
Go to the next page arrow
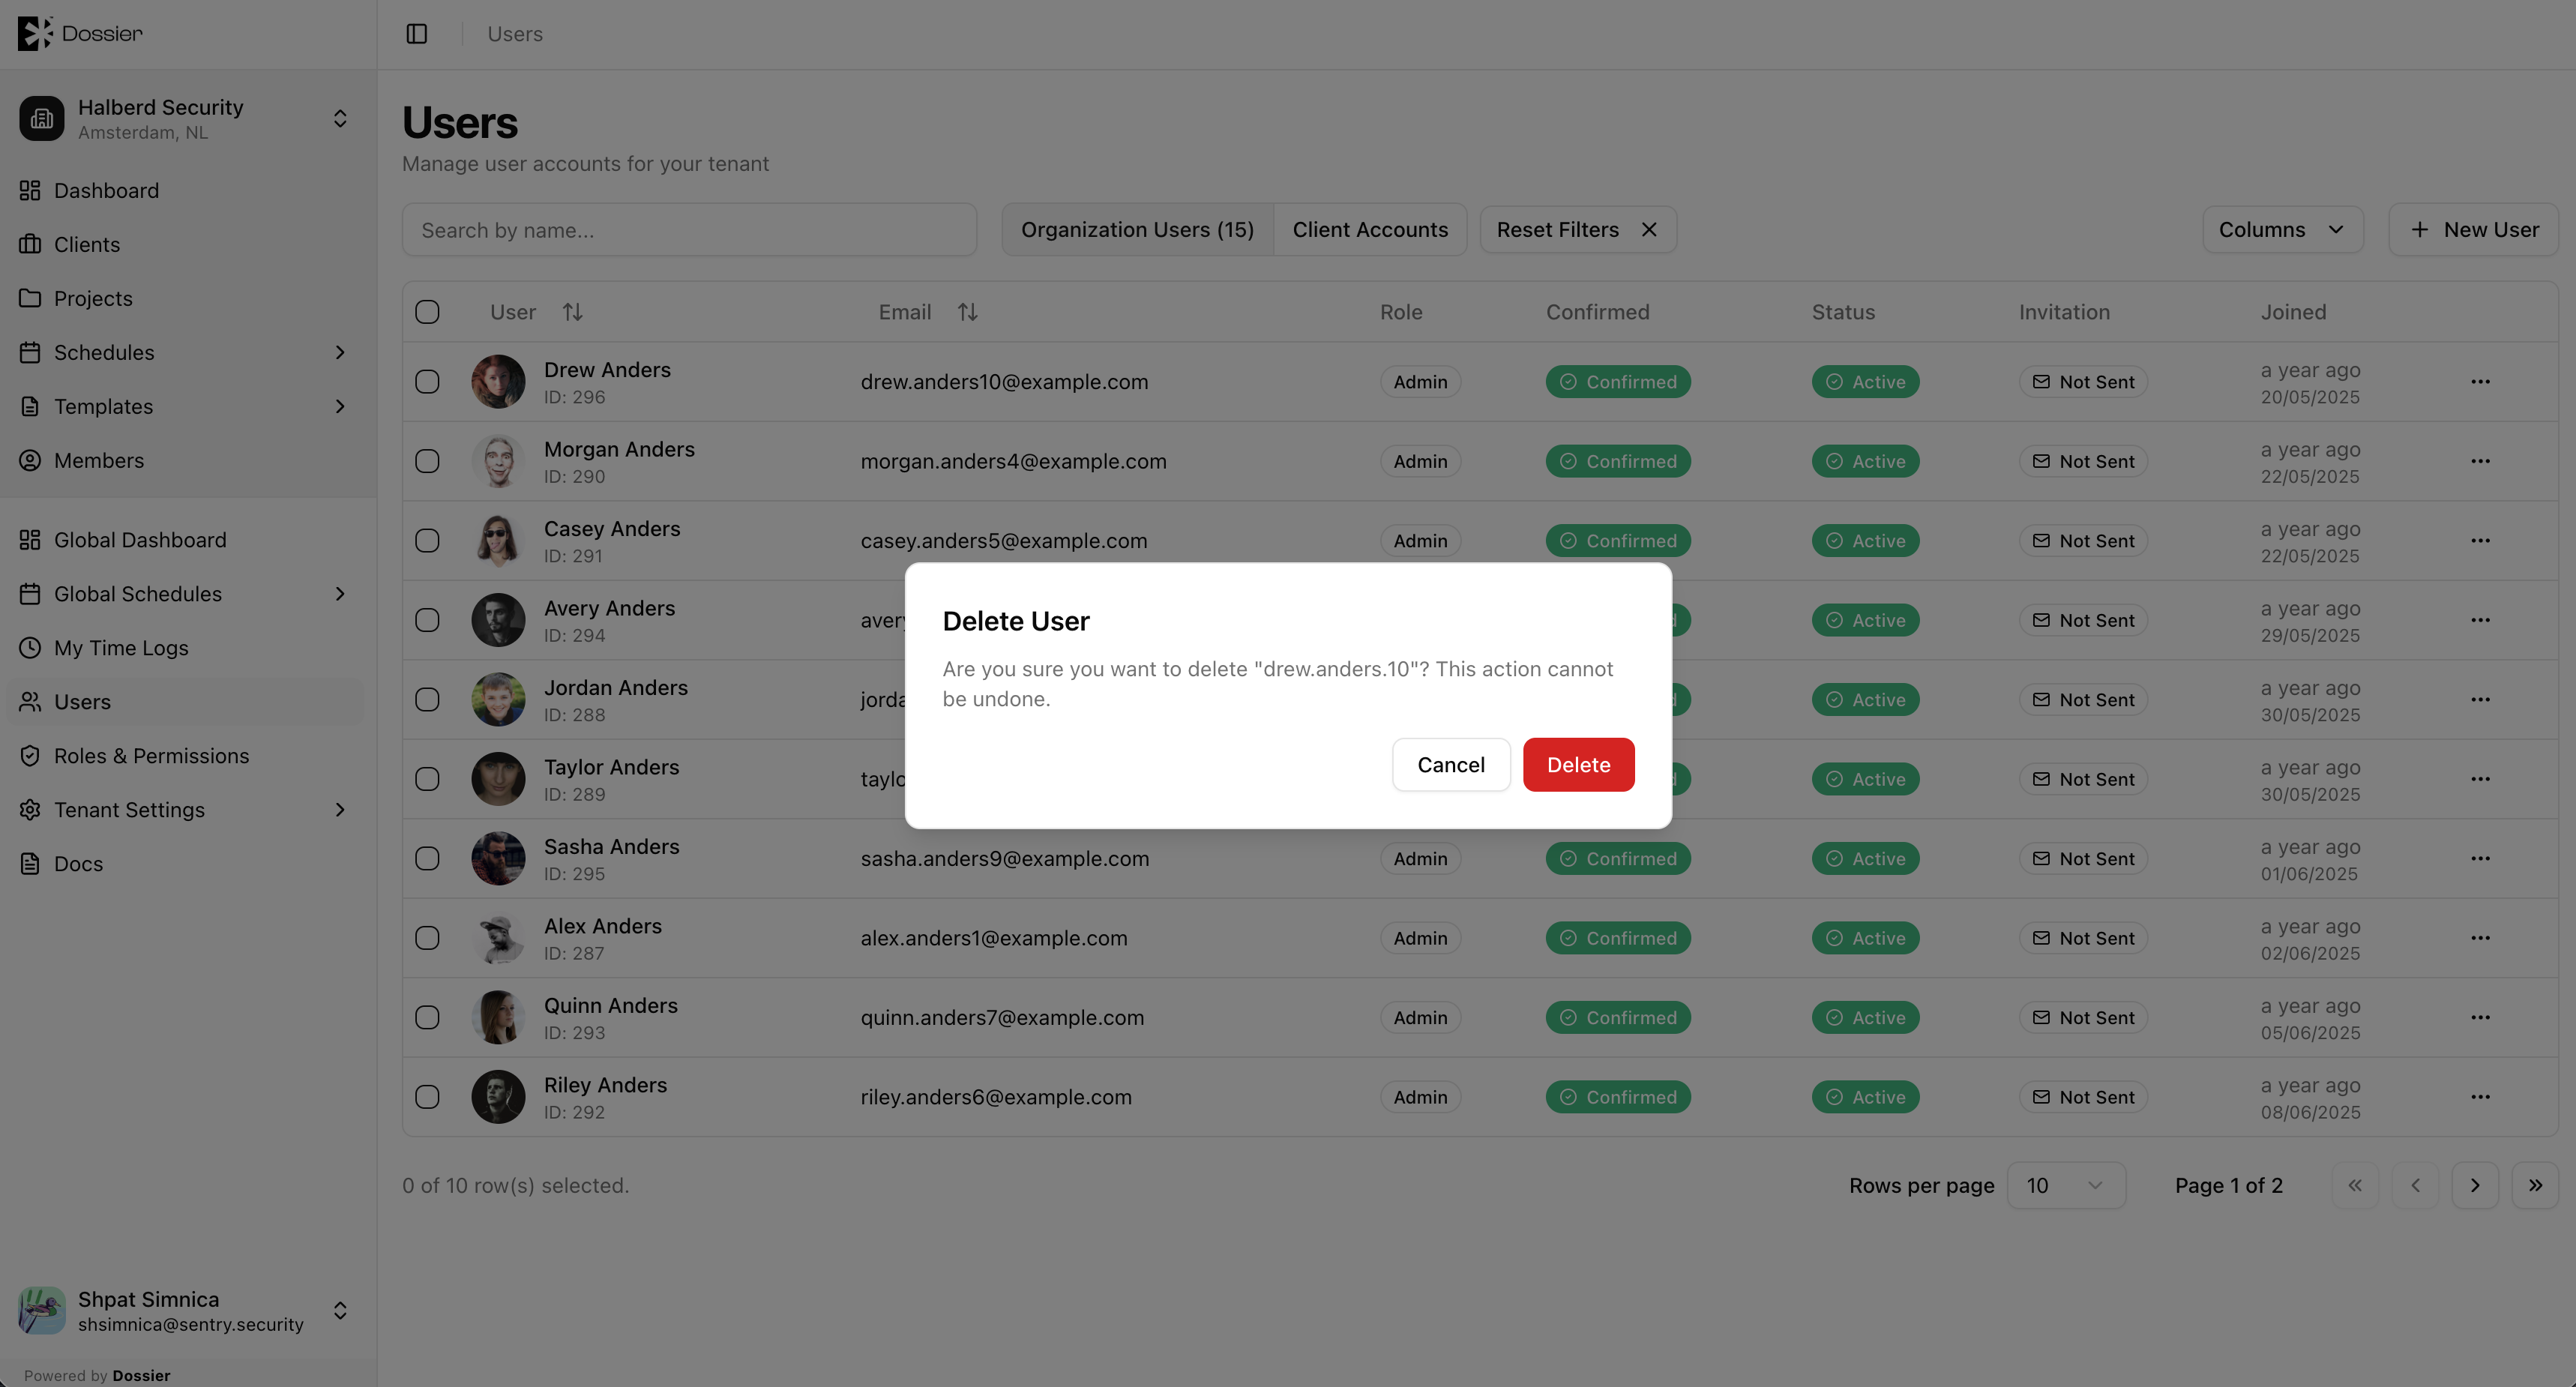[2475, 1185]
